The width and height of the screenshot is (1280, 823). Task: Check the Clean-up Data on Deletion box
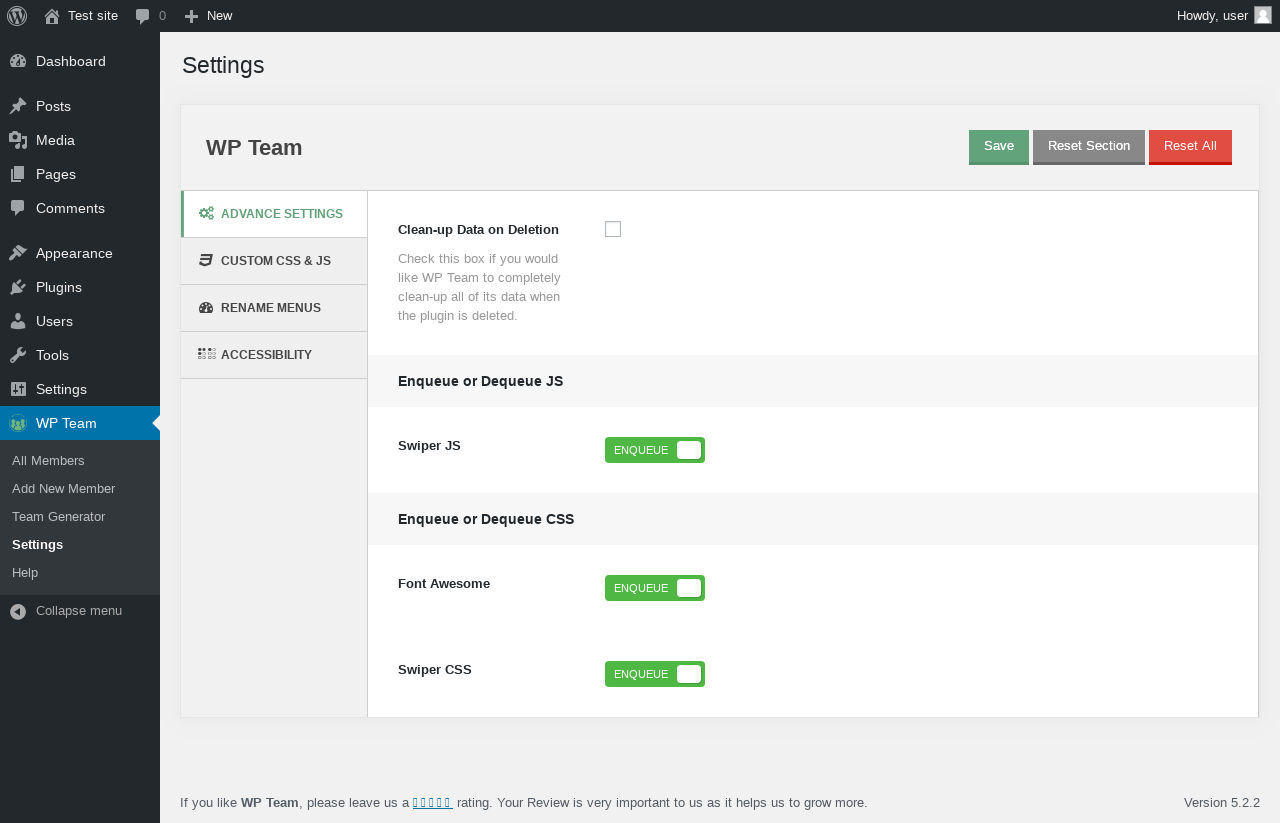pos(613,229)
